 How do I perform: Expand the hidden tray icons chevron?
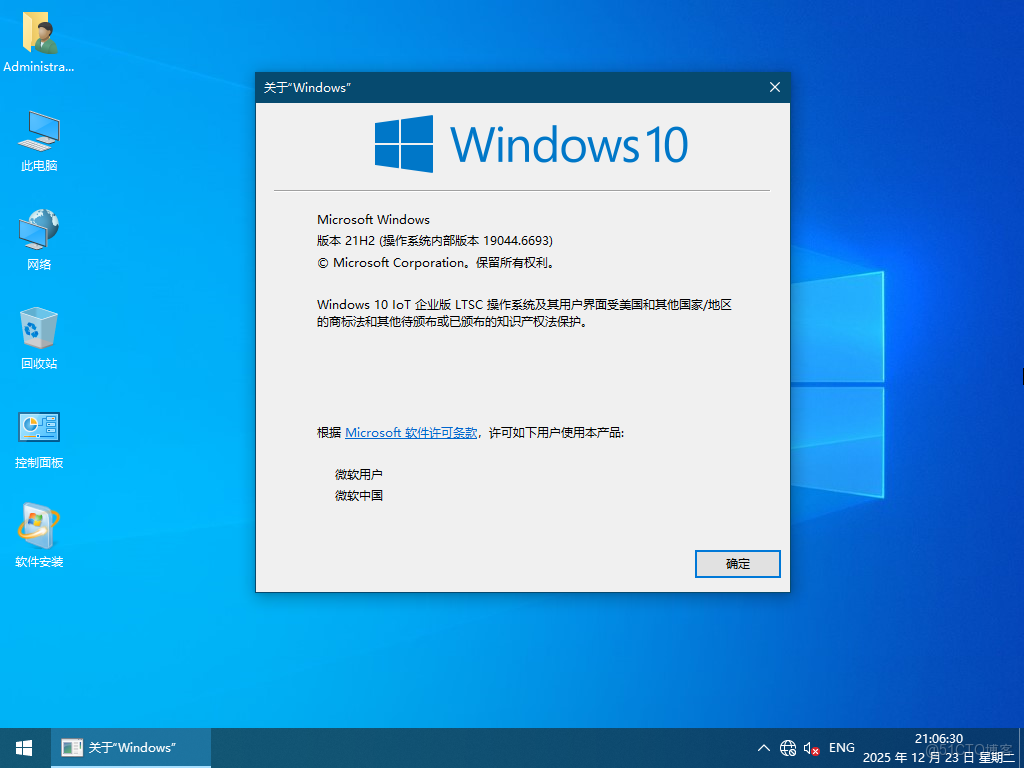coord(763,747)
